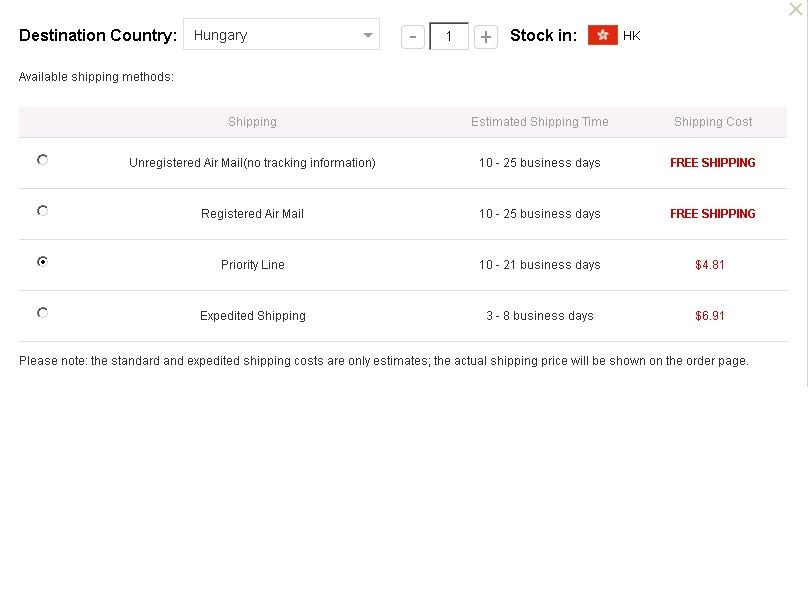Select Registered Air Mail radio button
Screen dimensions: 808x614
coord(43,211)
